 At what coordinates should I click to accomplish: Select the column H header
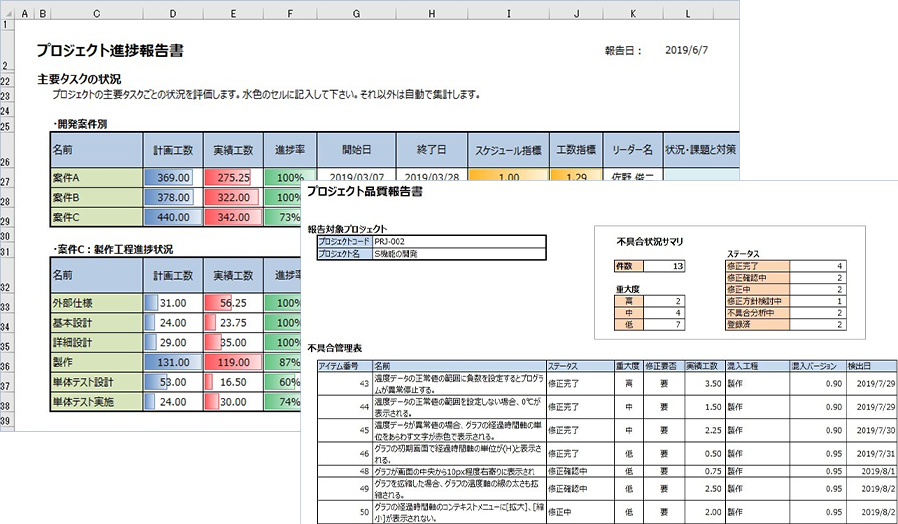pyautogui.click(x=431, y=13)
